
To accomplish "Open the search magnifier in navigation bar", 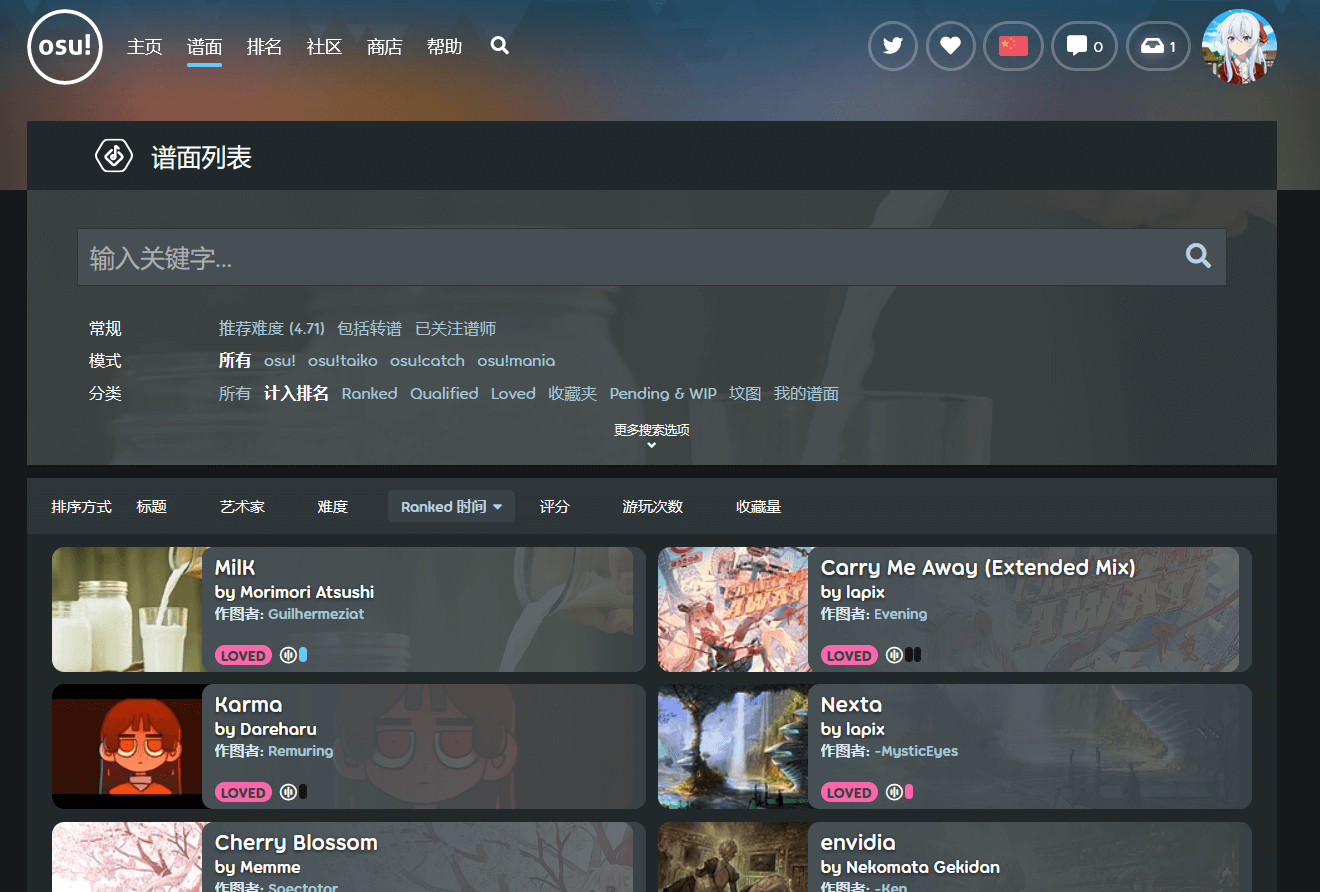I will (x=500, y=46).
